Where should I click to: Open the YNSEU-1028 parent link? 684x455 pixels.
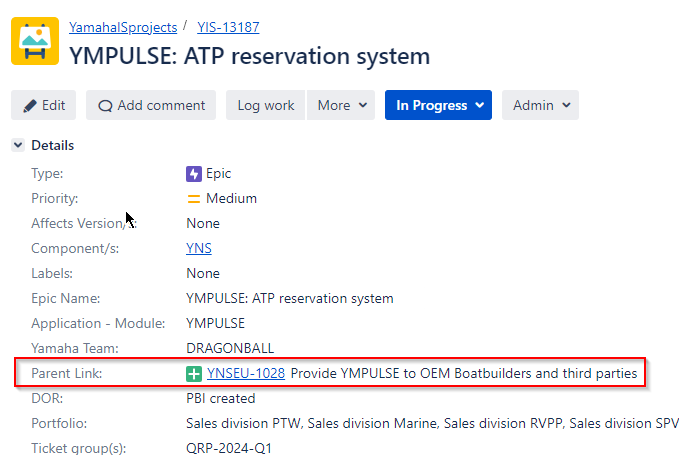(246, 373)
